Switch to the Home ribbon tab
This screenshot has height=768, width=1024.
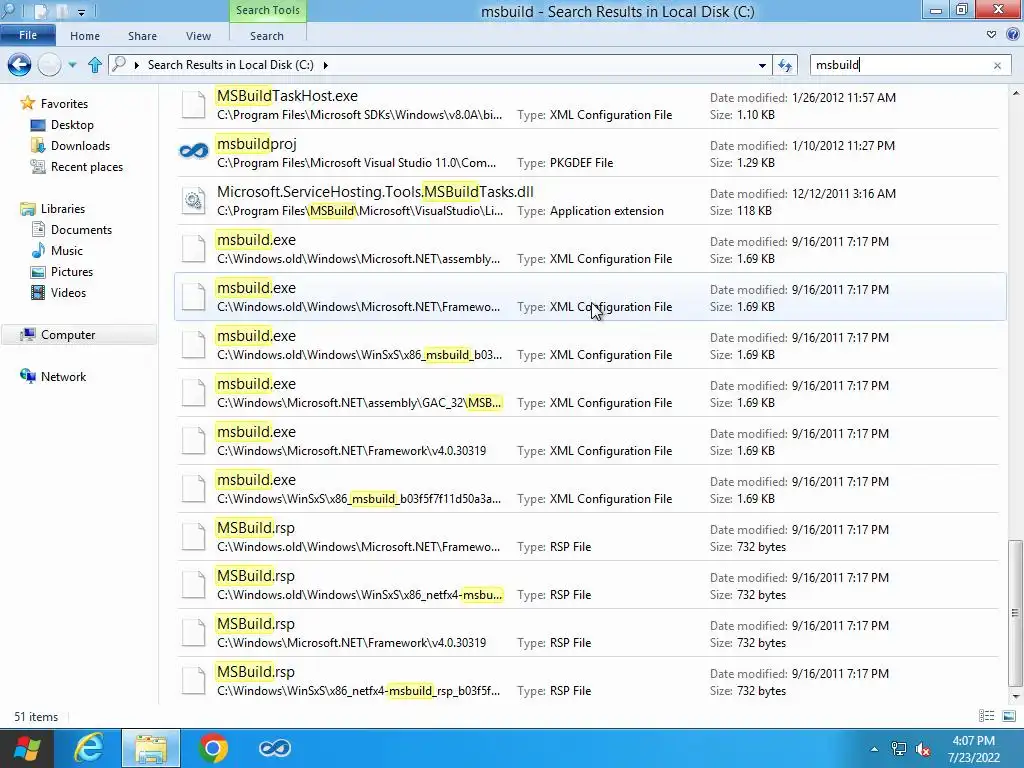pos(85,36)
